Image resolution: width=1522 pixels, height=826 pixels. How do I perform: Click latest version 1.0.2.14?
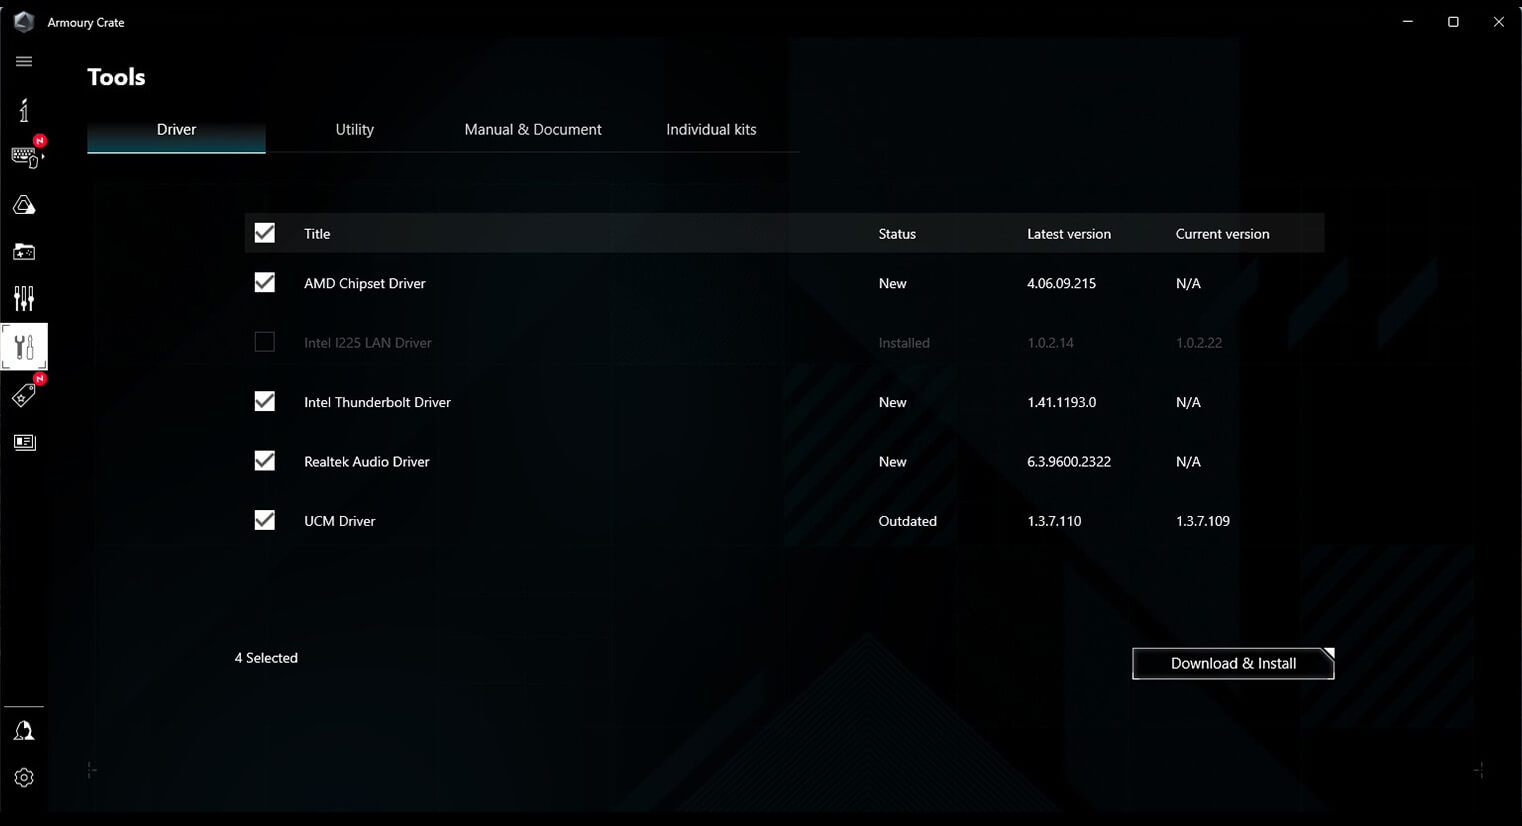pos(1050,343)
